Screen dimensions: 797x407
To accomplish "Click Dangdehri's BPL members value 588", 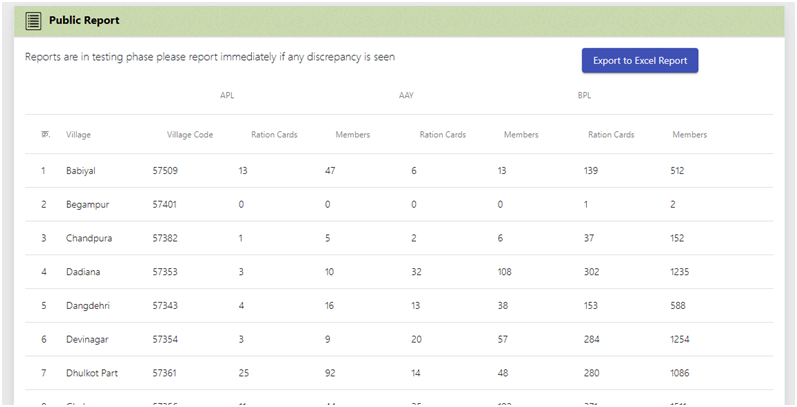I will 678,305.
